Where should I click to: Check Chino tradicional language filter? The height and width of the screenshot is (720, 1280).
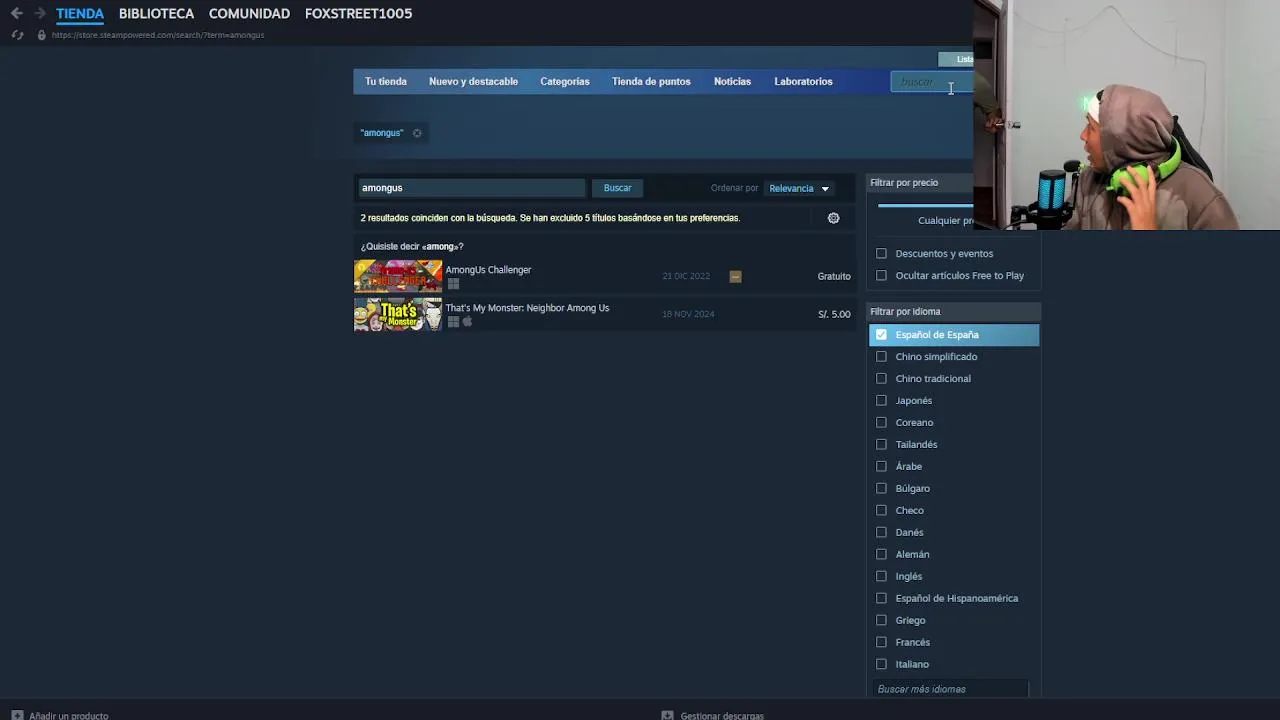881,379
